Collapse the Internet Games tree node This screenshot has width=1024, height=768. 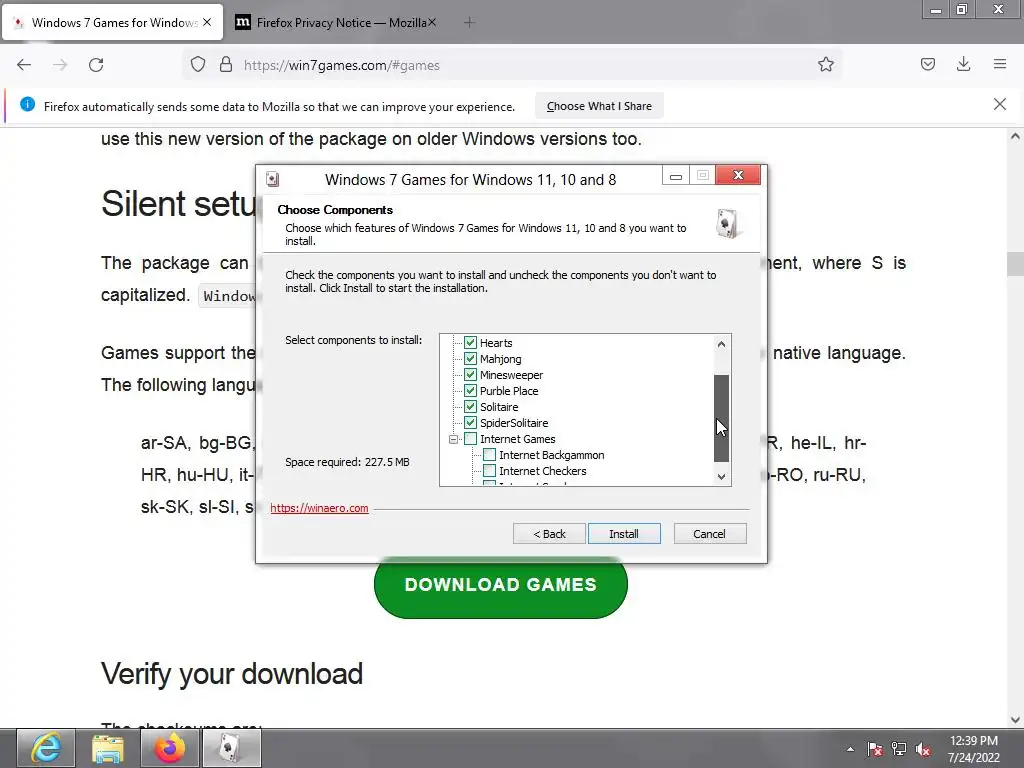(453, 440)
